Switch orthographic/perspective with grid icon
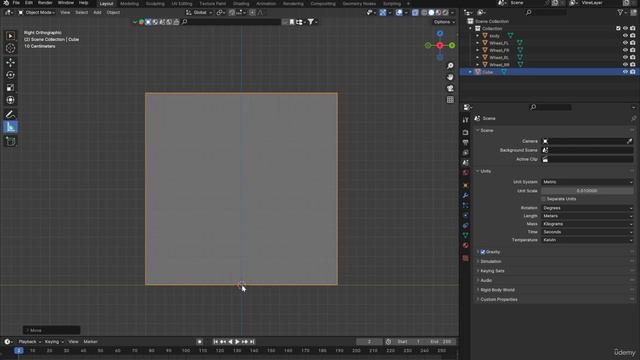640x360 pixels. 450,100
